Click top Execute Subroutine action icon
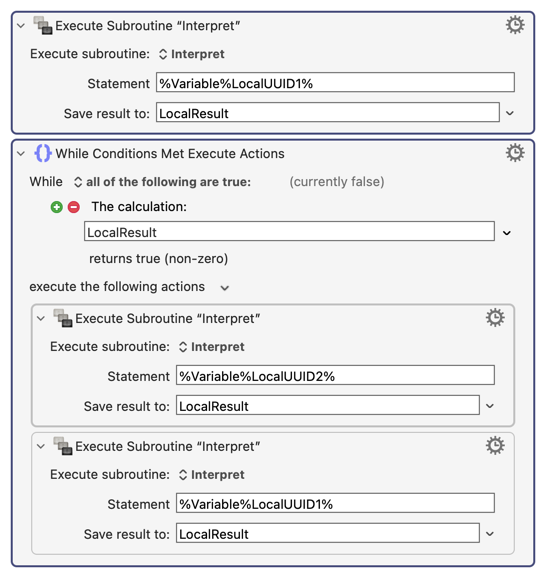 tap(43, 25)
